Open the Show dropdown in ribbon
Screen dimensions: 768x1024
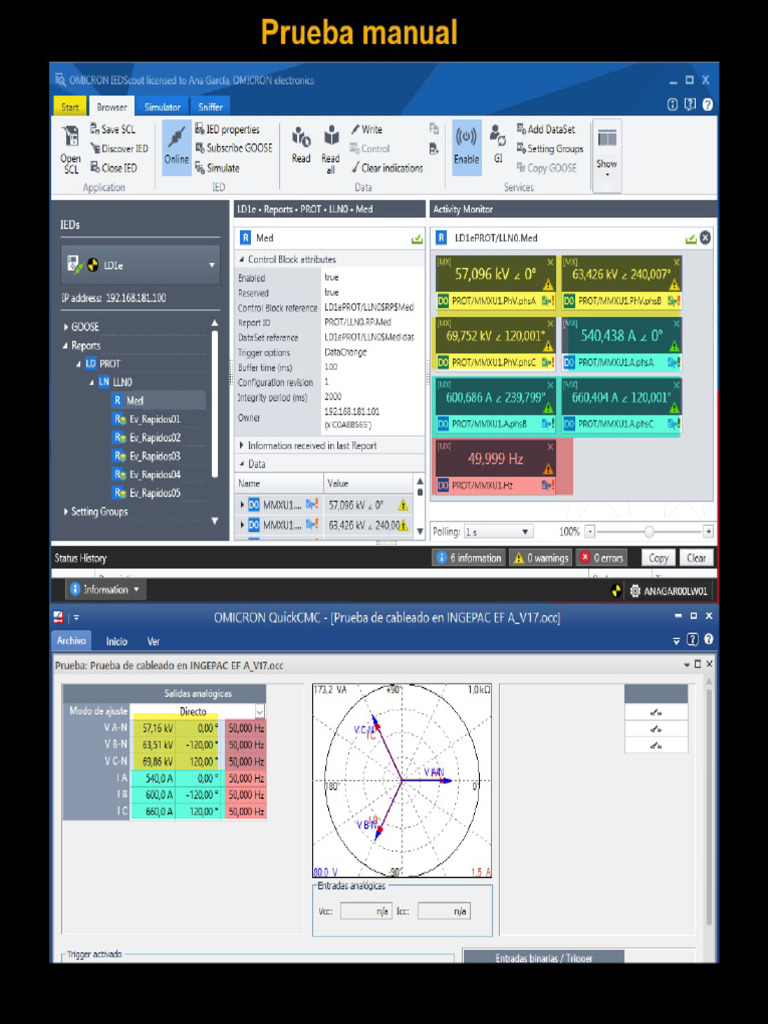tap(607, 155)
